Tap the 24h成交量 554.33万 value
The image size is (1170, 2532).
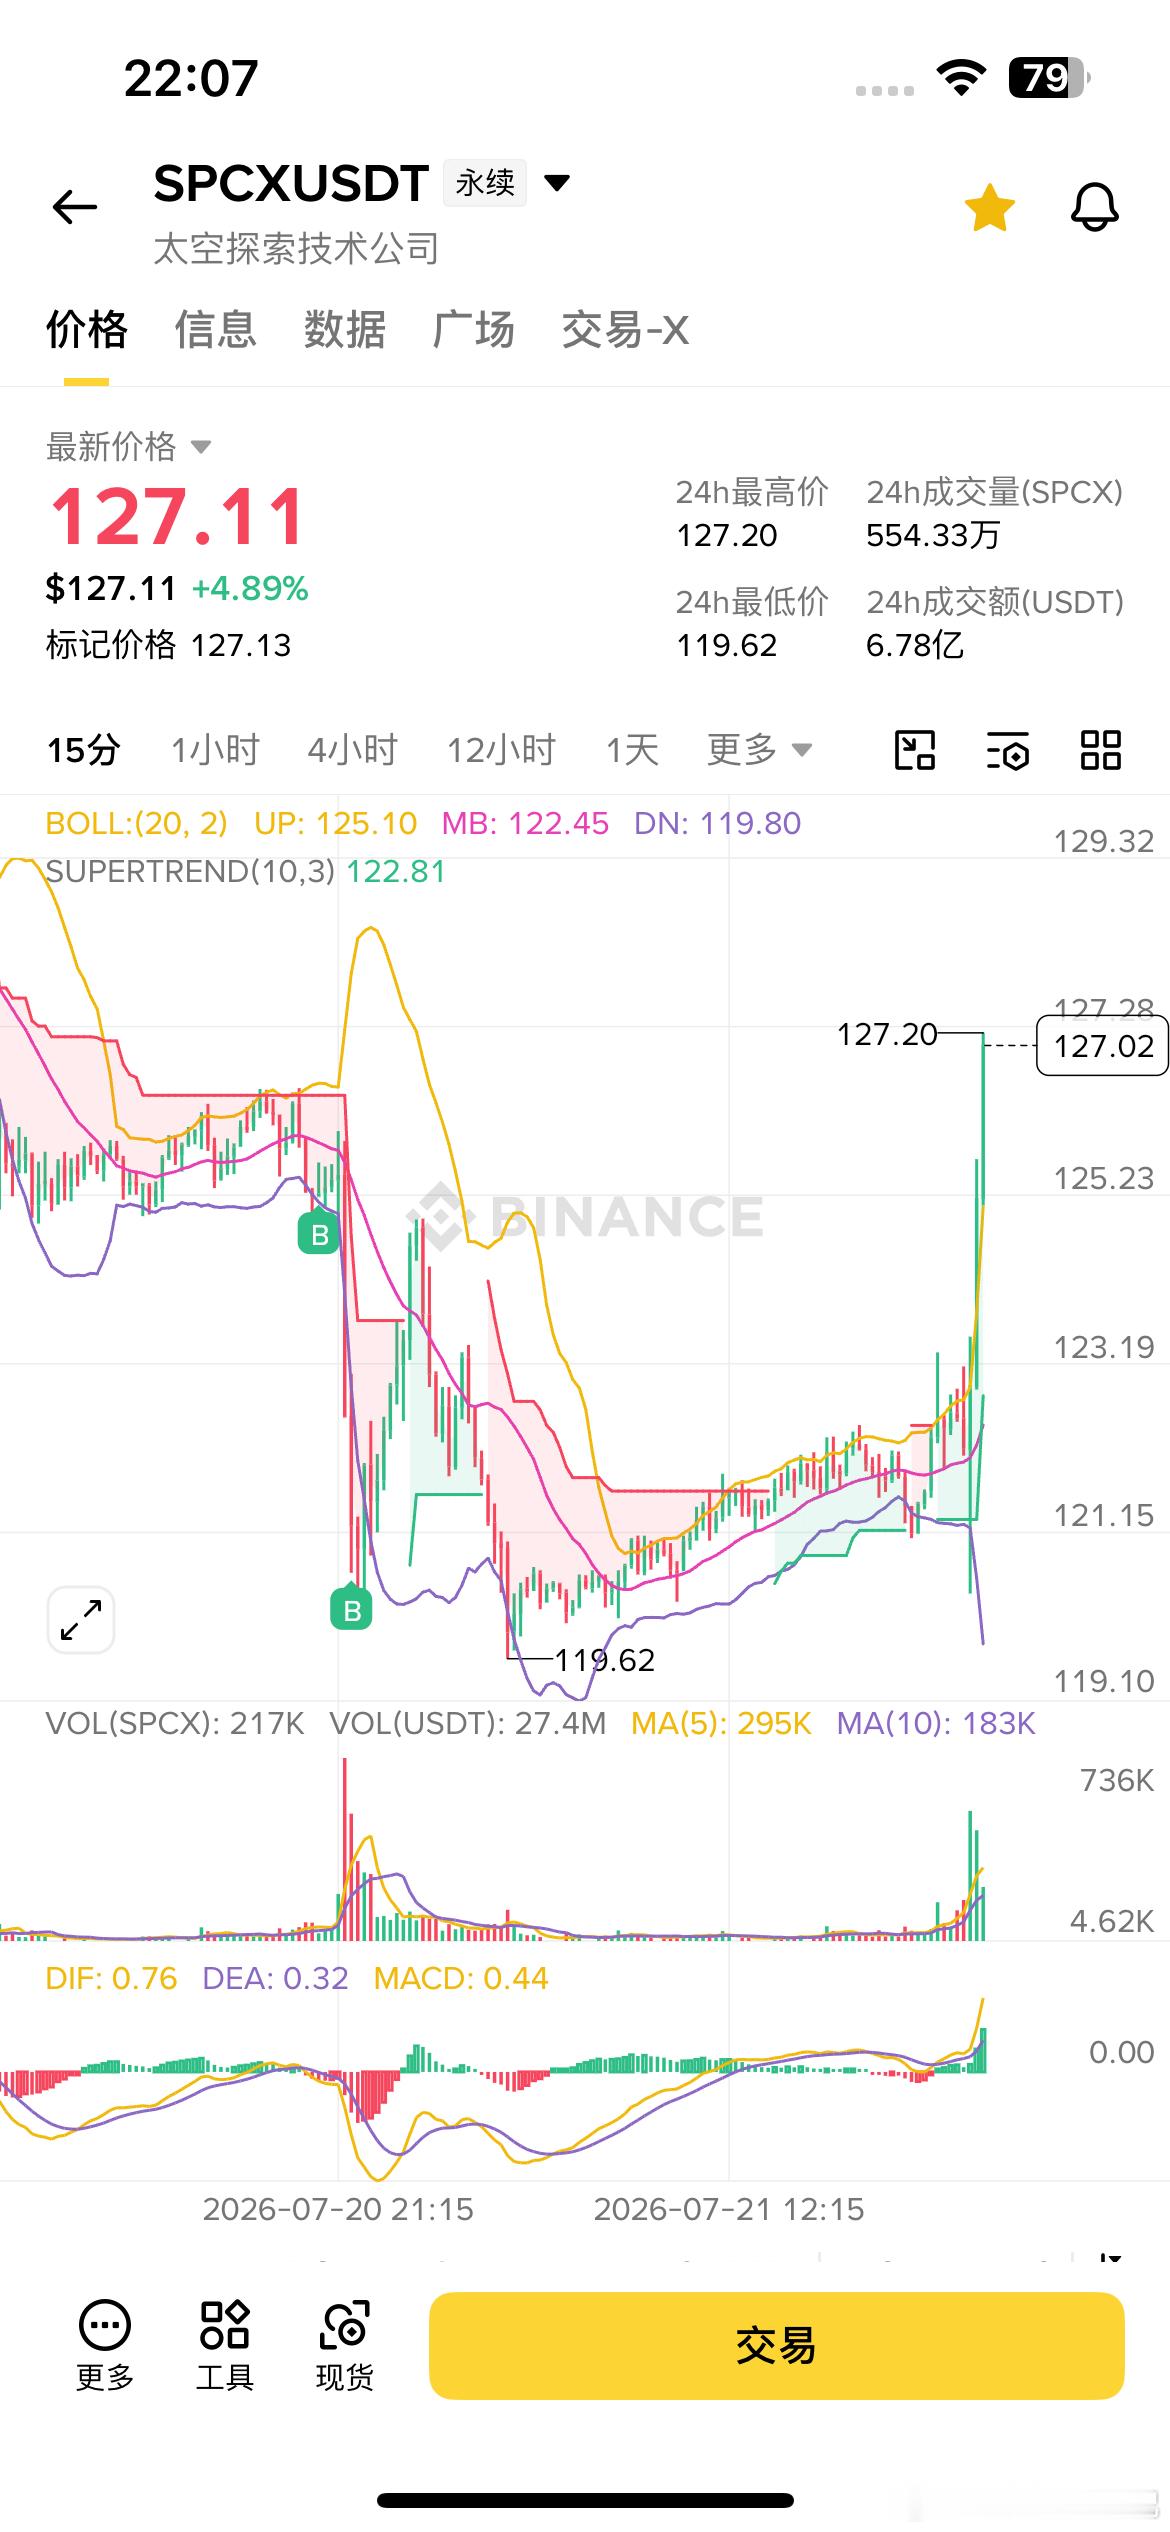point(933,535)
